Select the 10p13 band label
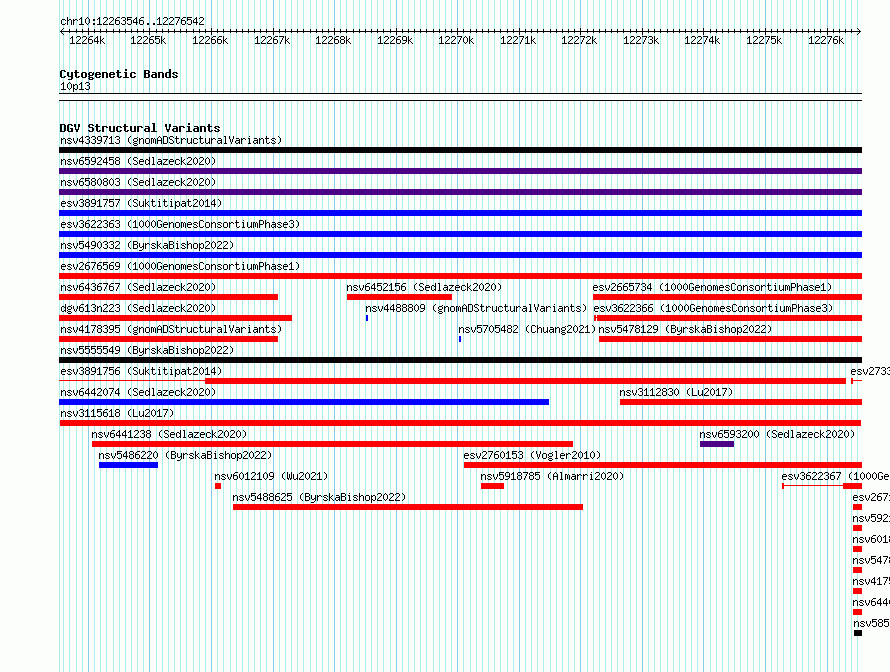This screenshot has height=672, width=890. pyautogui.click(x=75, y=86)
